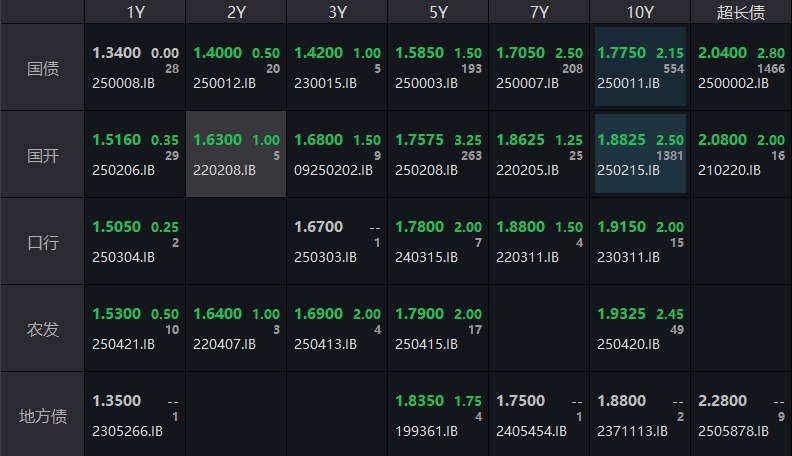Image resolution: width=792 pixels, height=456 pixels.
Task: Open the 口行 7Y cell 220311.IB
Action: (x=539, y=241)
